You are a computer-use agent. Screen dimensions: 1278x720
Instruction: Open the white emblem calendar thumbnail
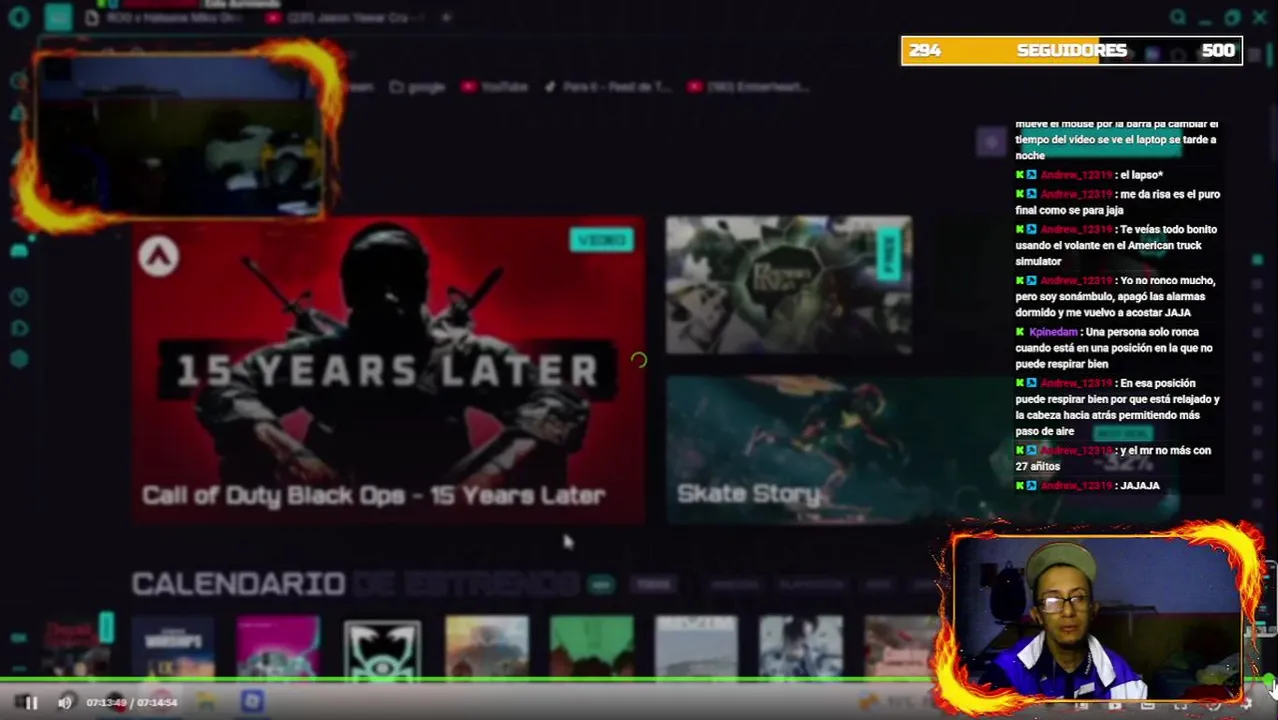[x=382, y=648]
